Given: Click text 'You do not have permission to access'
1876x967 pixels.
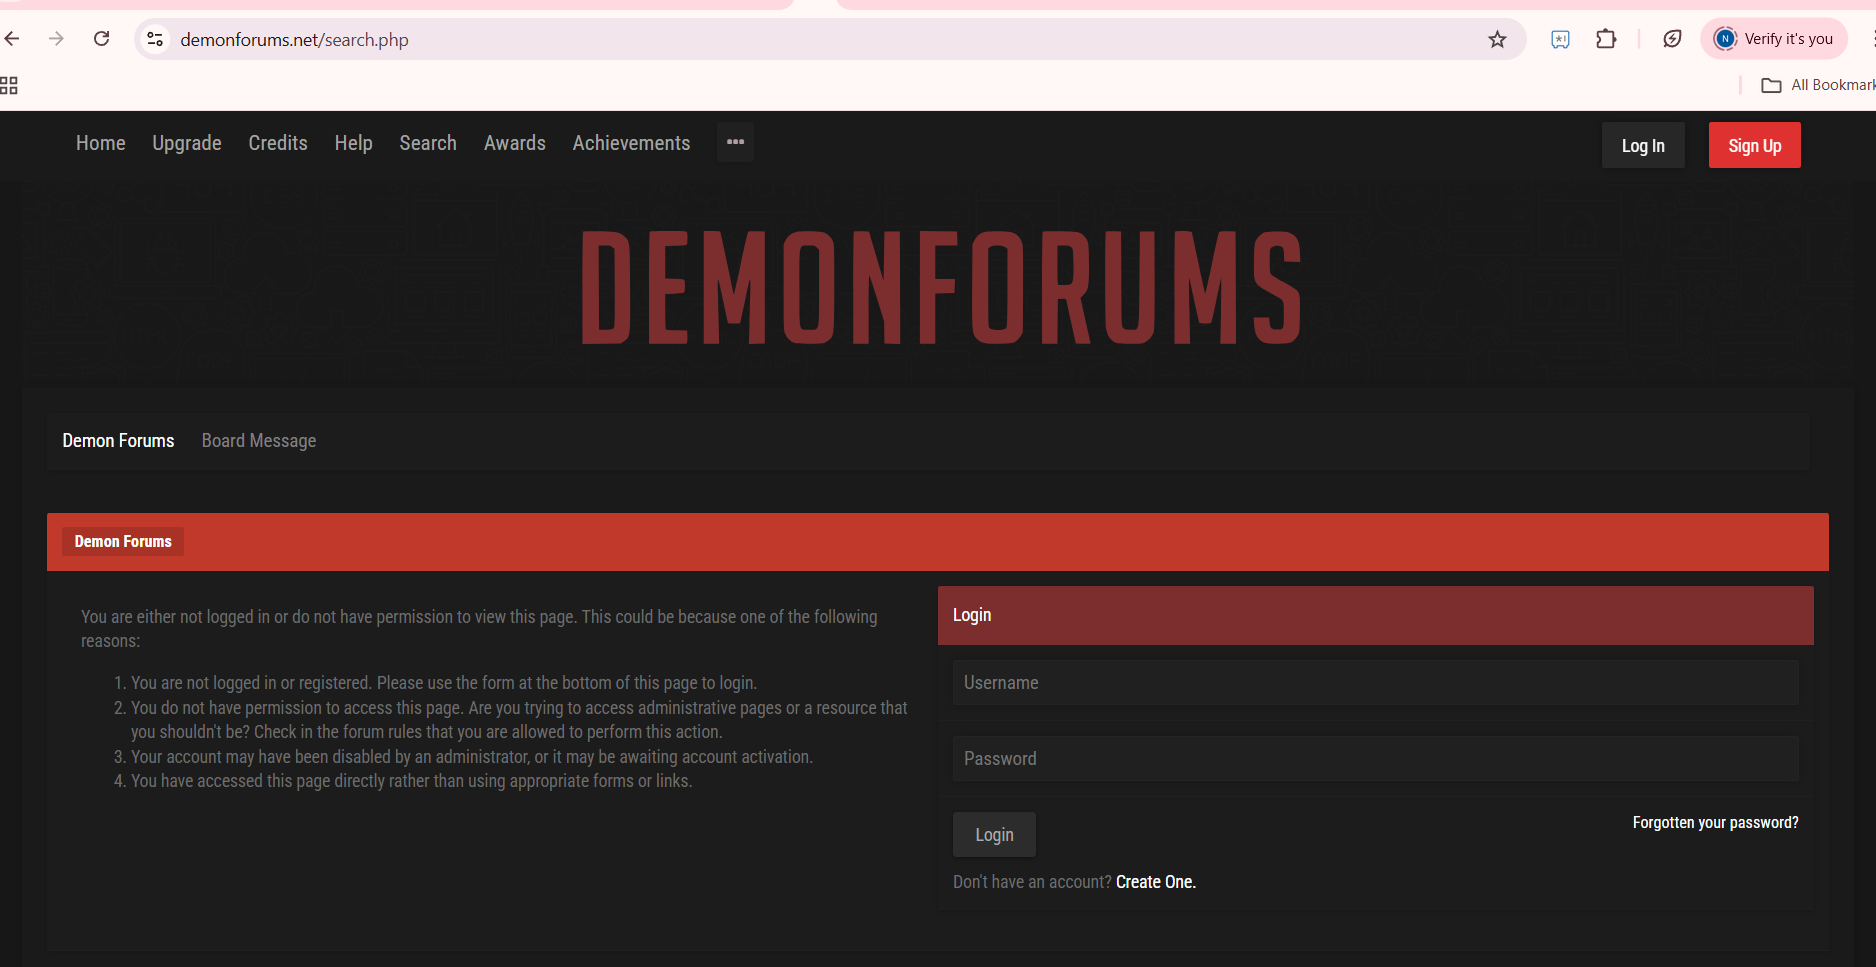Looking at the screenshot, I should coord(269,708).
